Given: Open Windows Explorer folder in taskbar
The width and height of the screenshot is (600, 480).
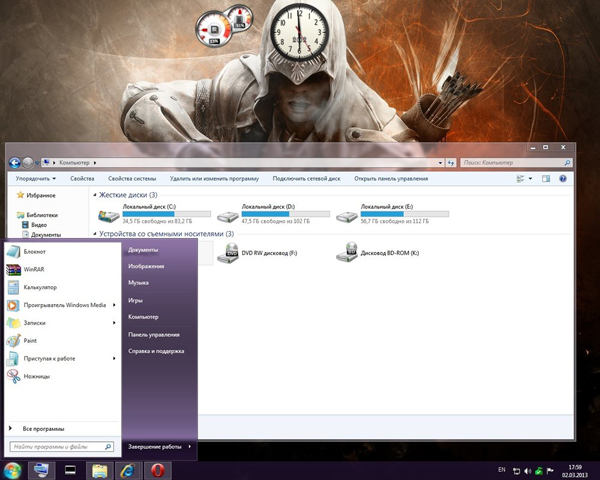Looking at the screenshot, I should (x=99, y=471).
